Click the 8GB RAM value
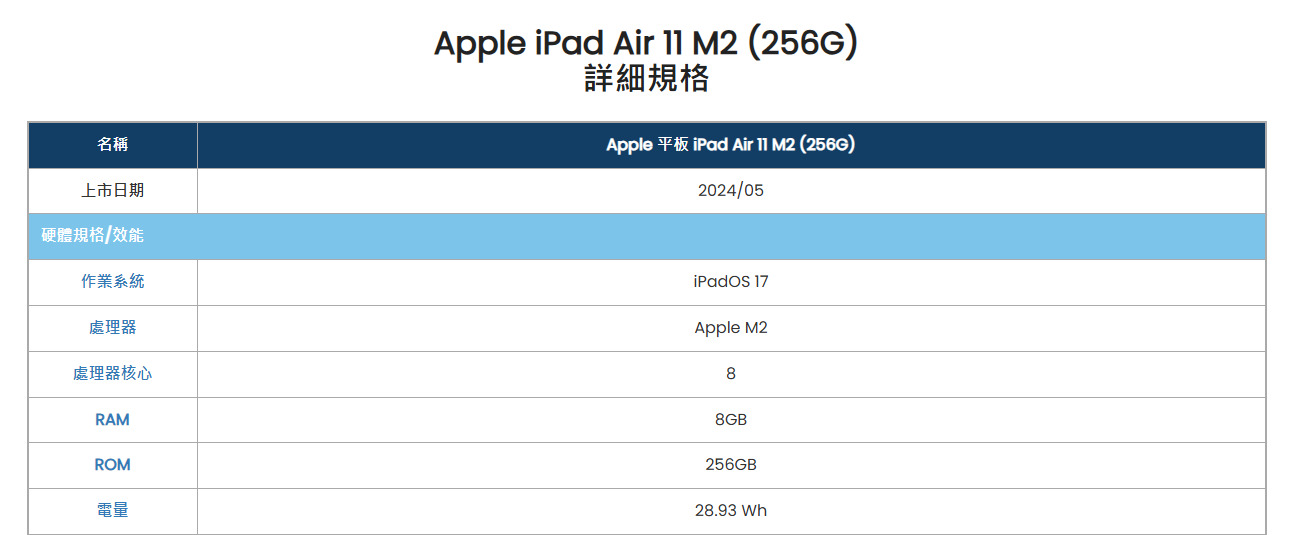The image size is (1309, 535). click(730, 420)
